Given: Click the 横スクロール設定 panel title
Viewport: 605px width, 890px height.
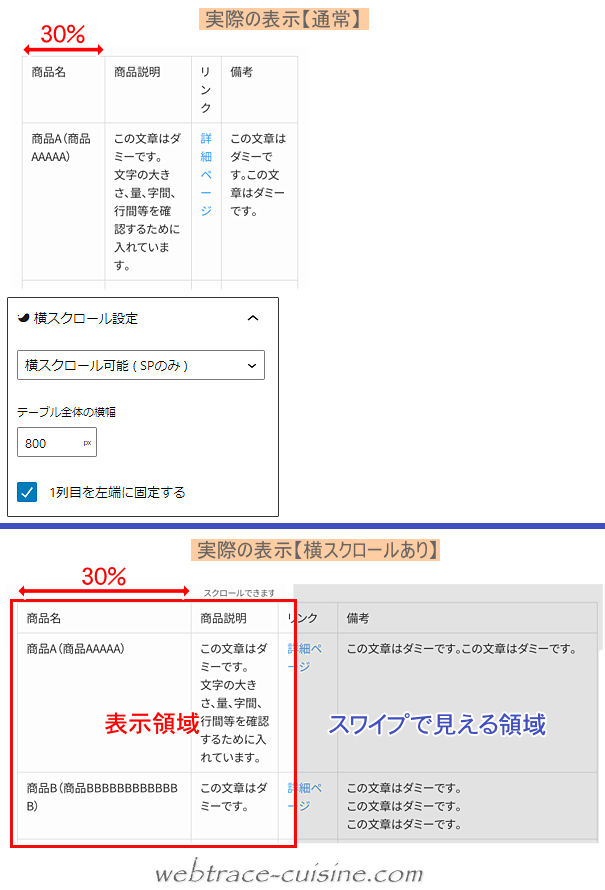Looking at the screenshot, I should point(86,318).
